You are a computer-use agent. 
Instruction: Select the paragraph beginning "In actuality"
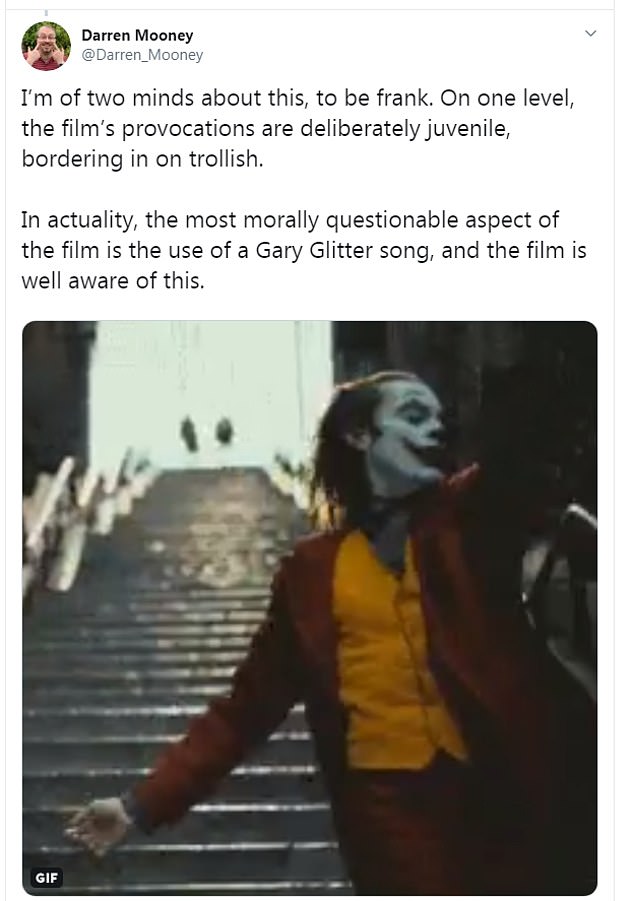(x=303, y=250)
